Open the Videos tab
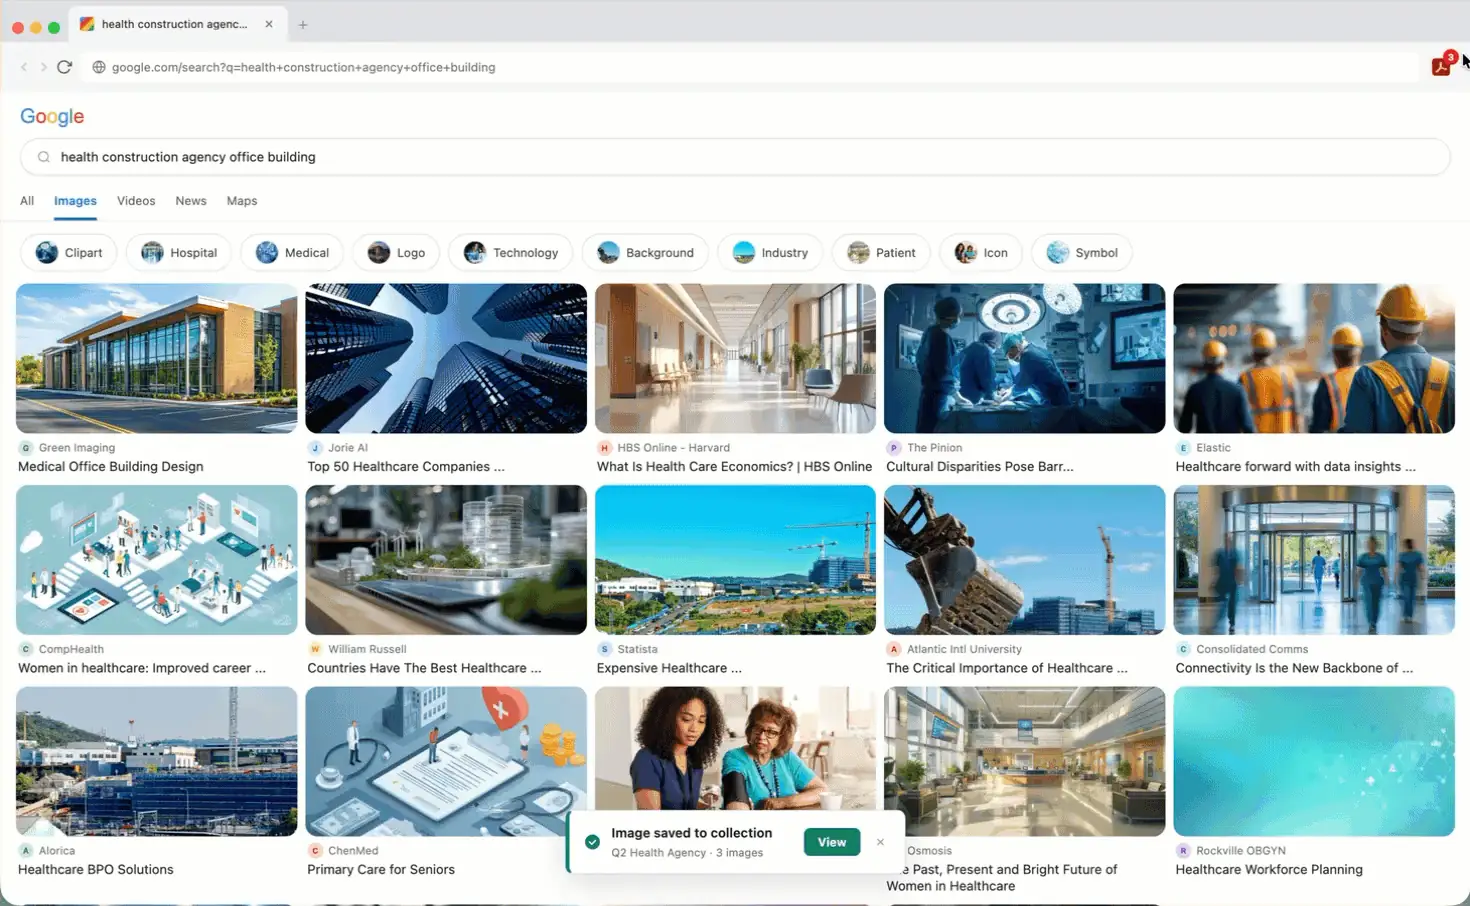This screenshot has height=906, width=1470. (x=136, y=201)
